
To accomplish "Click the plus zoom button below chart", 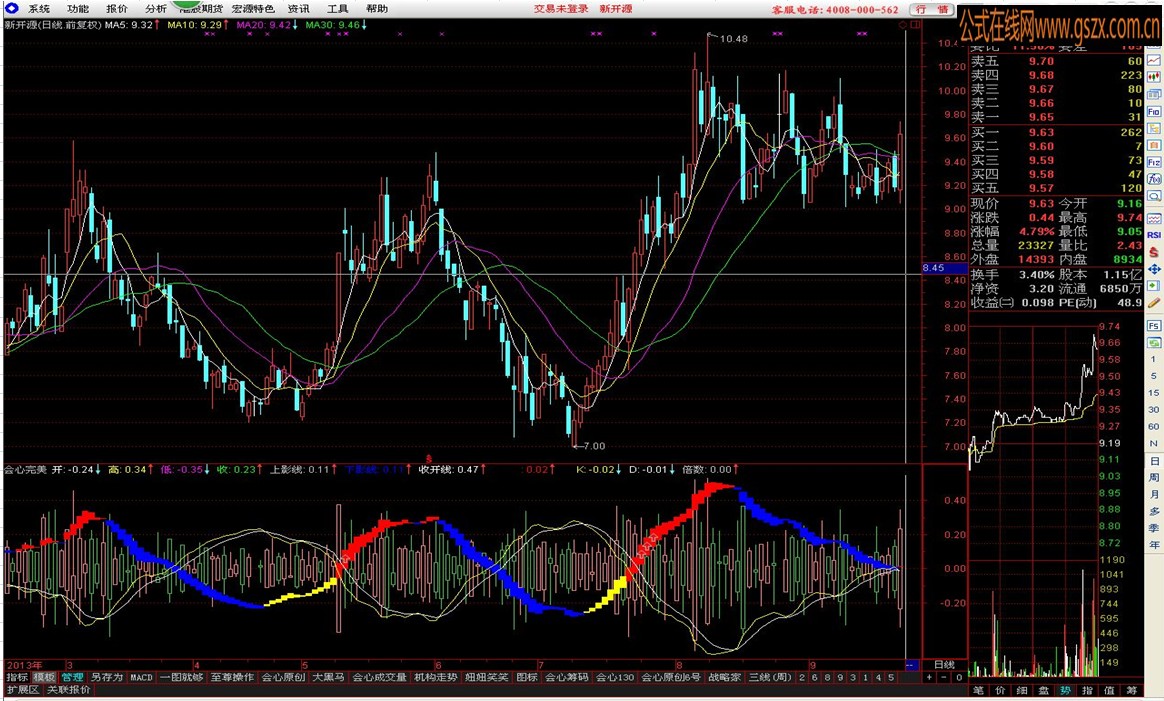I will point(929,677).
